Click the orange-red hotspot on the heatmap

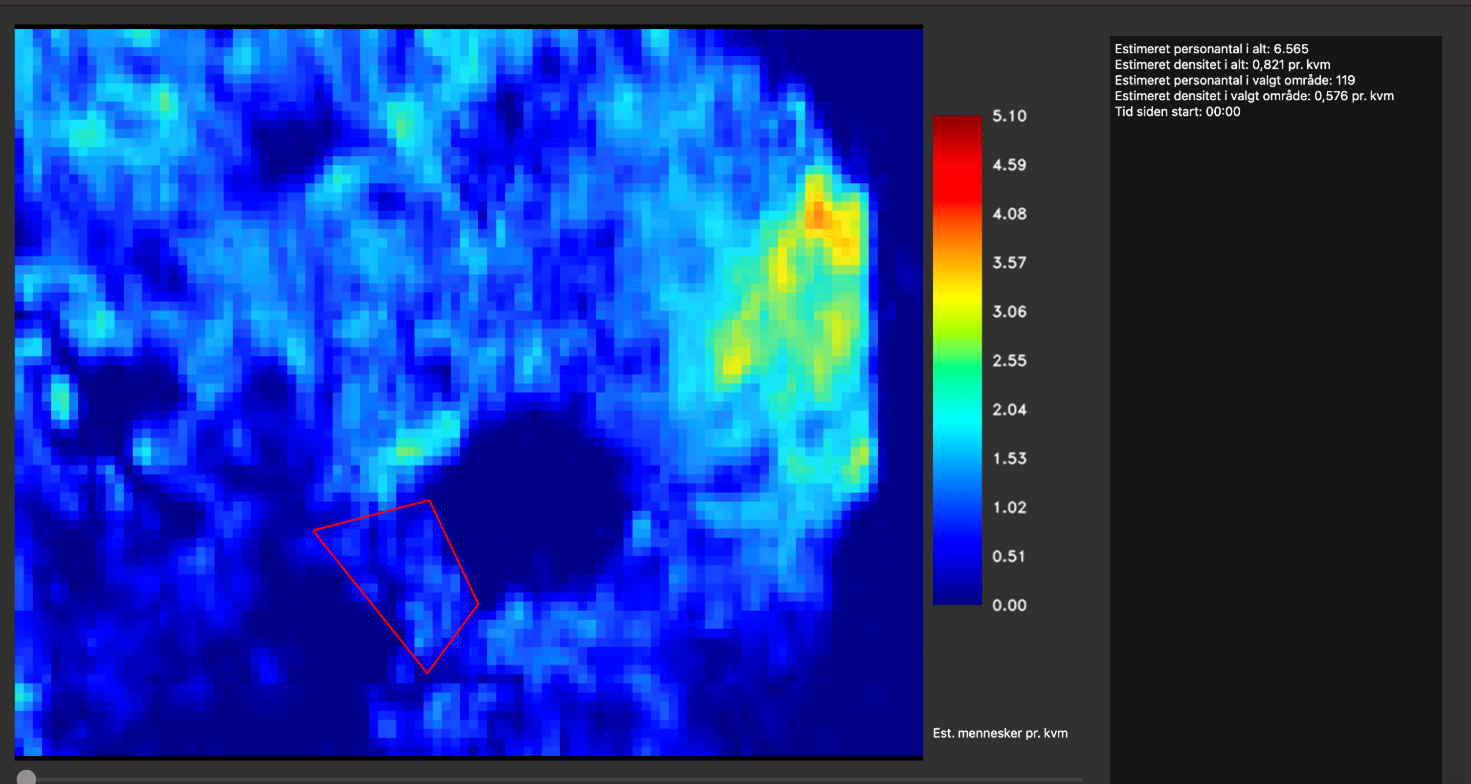pyautogui.click(x=819, y=213)
